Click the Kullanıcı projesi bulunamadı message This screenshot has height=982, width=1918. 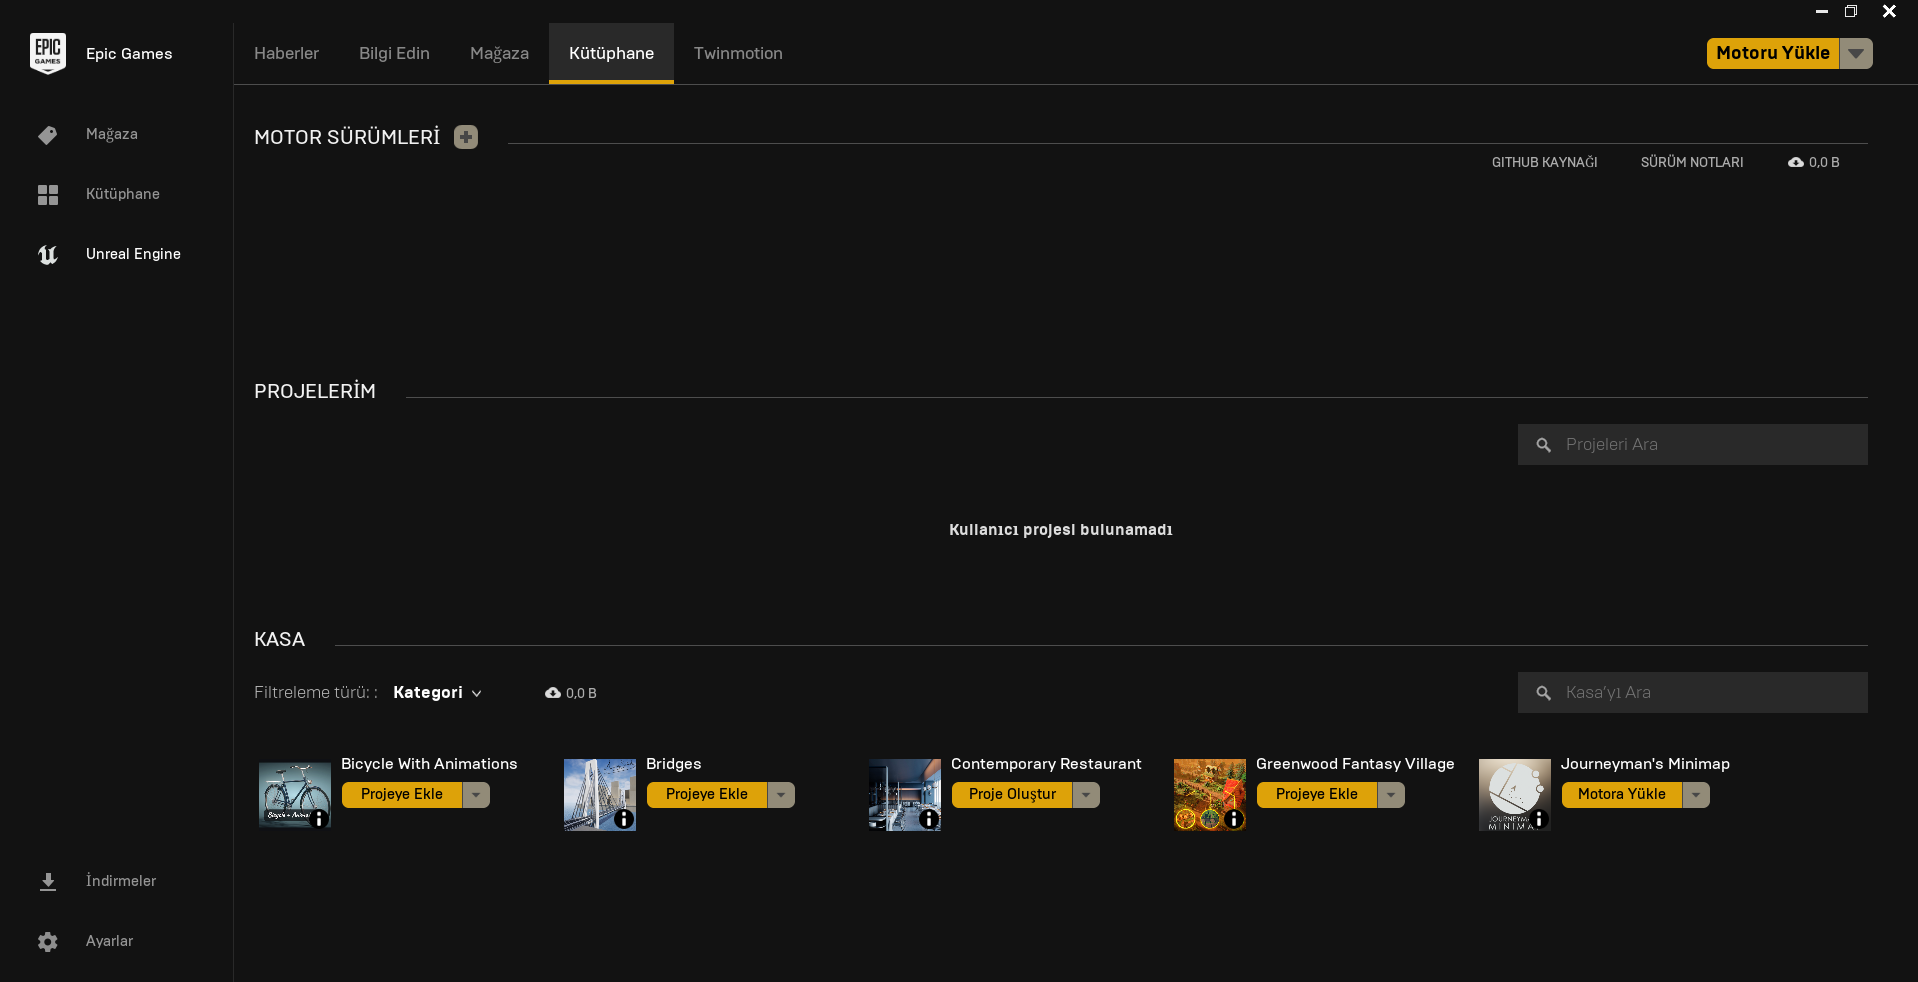(x=1061, y=530)
